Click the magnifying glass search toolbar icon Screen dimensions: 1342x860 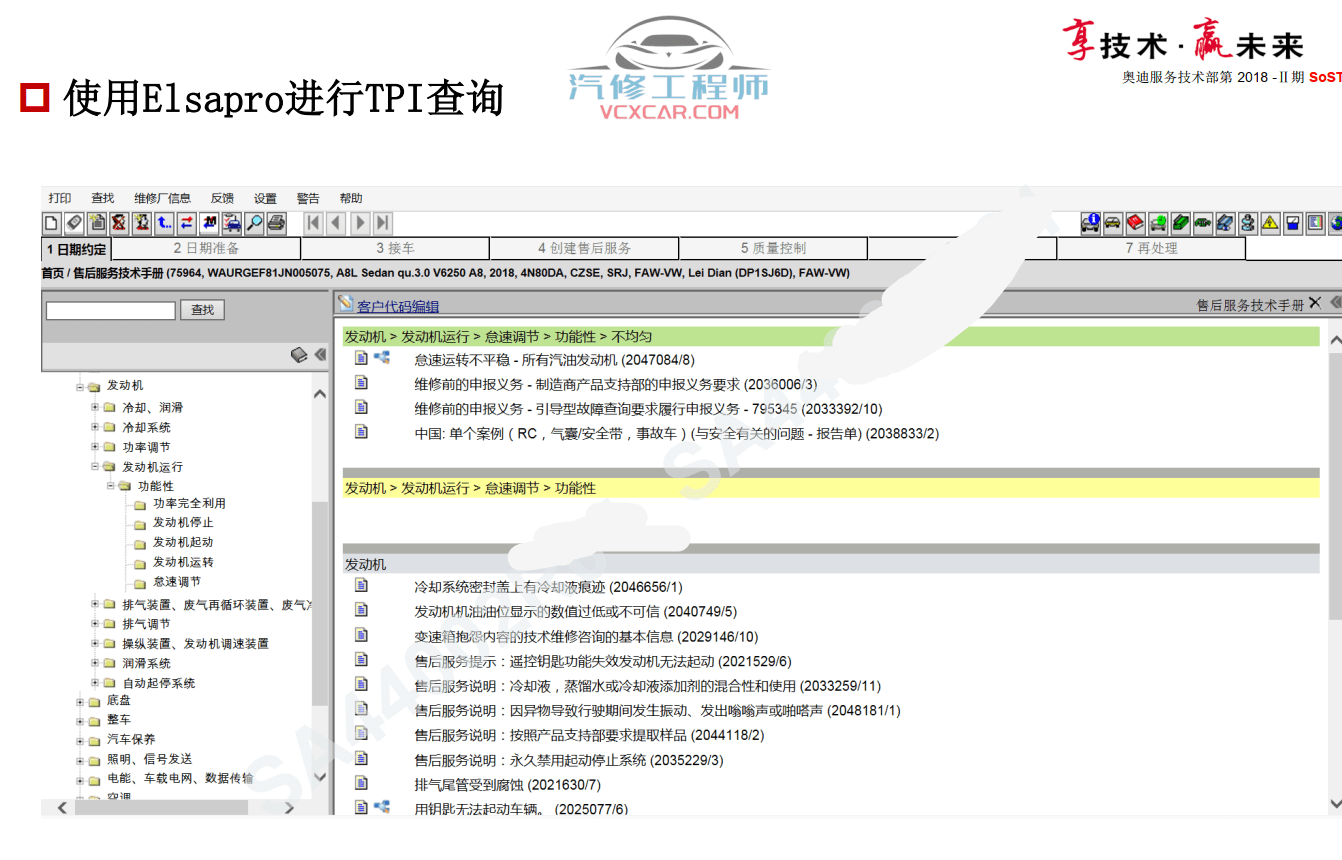click(255, 223)
